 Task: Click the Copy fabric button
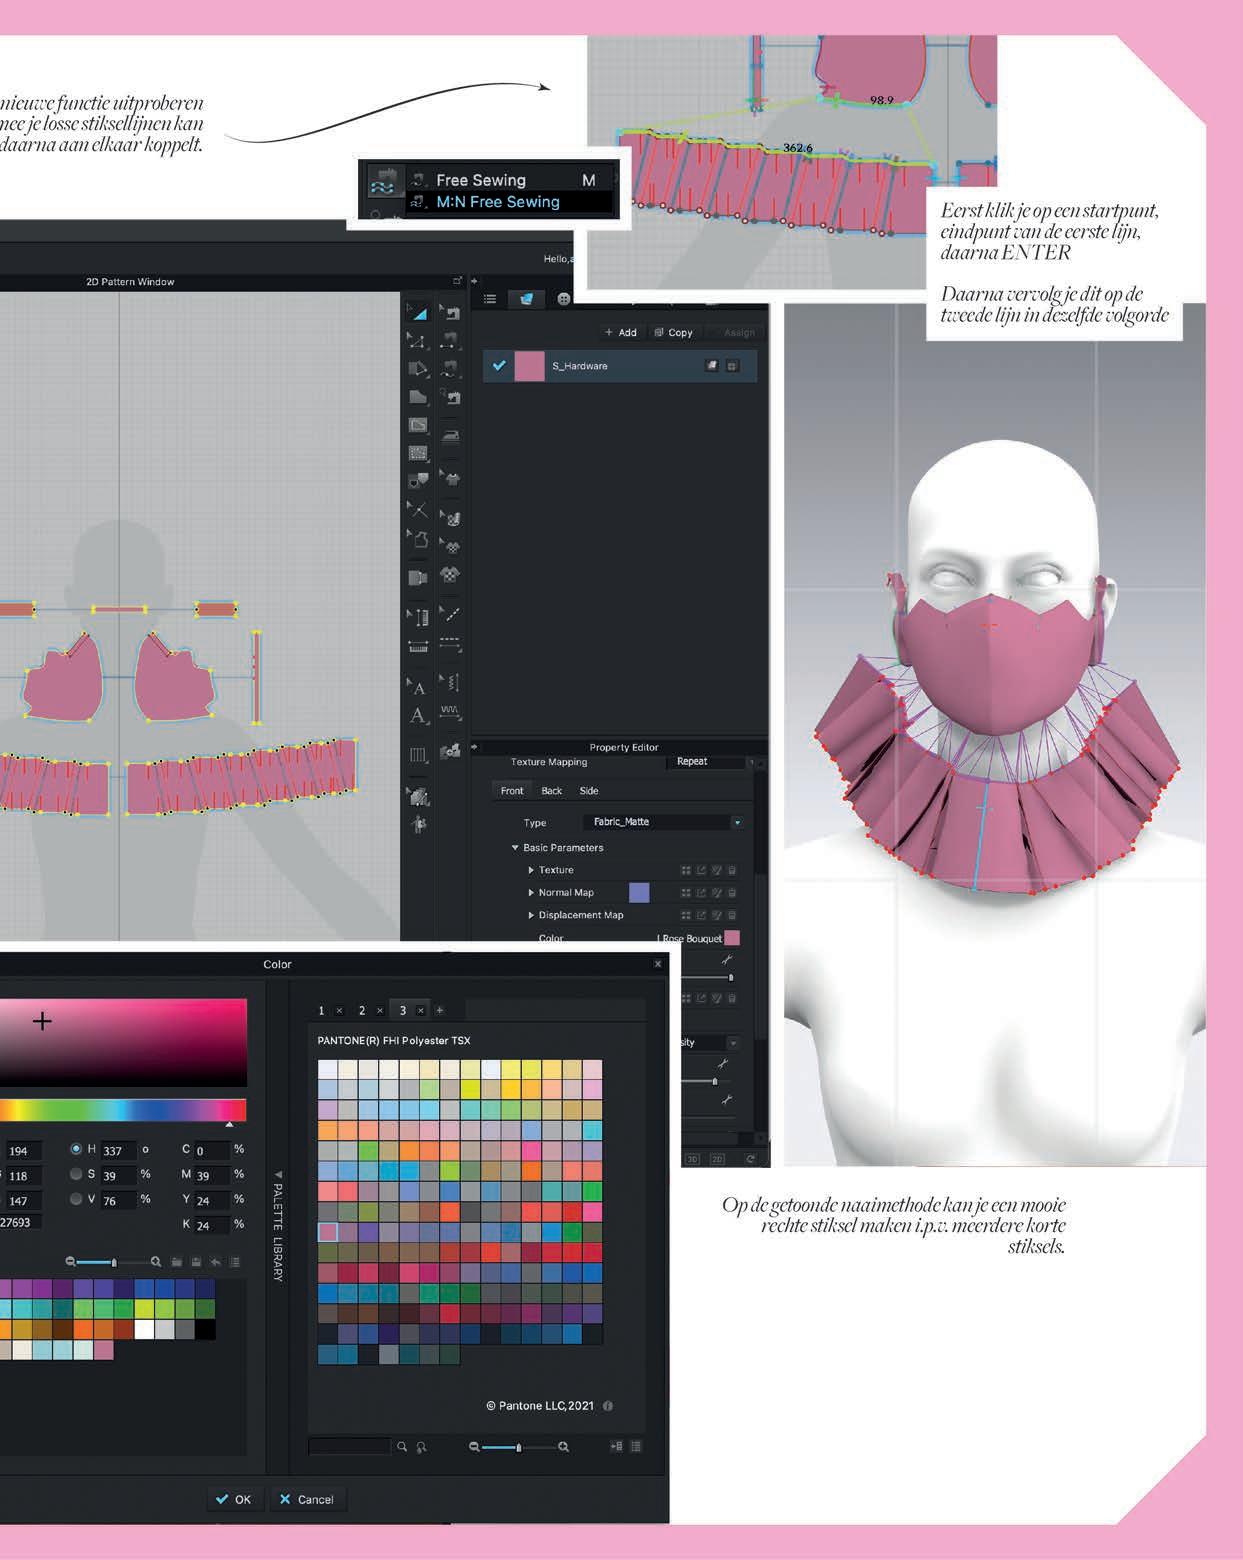coord(673,332)
